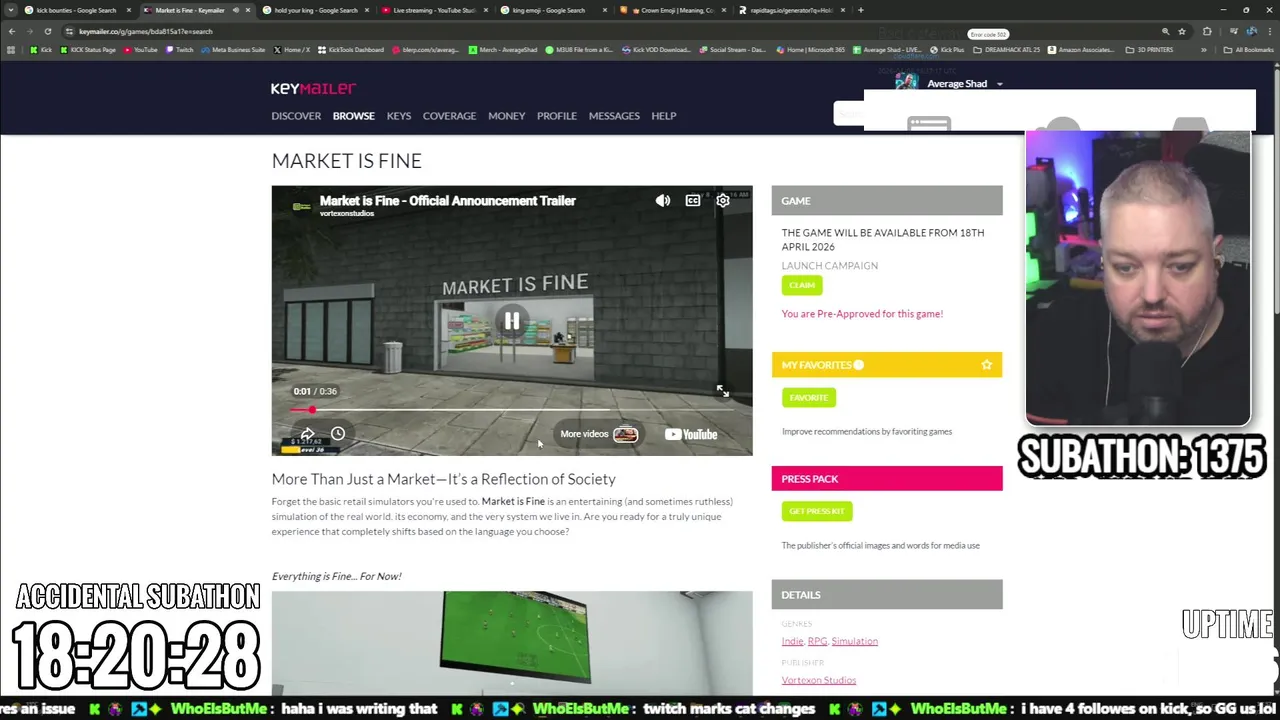Click the Watch Later clock icon
The width and height of the screenshot is (1280, 720).
click(338, 434)
